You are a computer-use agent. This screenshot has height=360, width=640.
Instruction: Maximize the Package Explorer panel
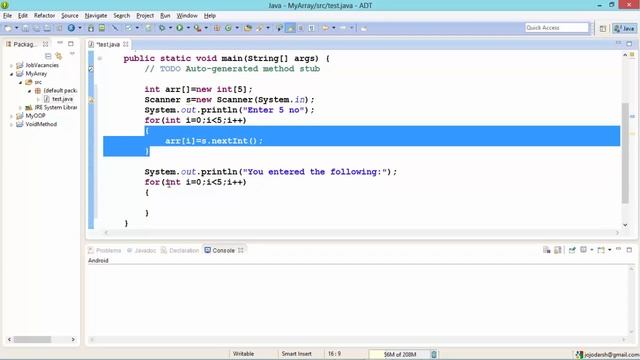point(71,43)
